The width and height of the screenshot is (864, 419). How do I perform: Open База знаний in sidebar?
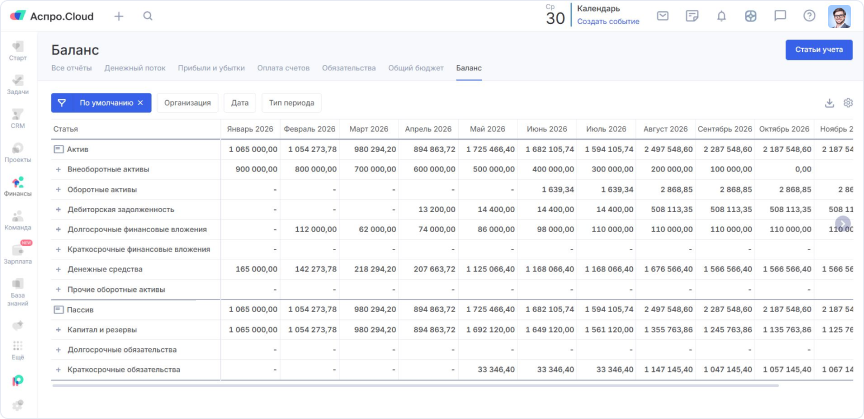(18, 293)
